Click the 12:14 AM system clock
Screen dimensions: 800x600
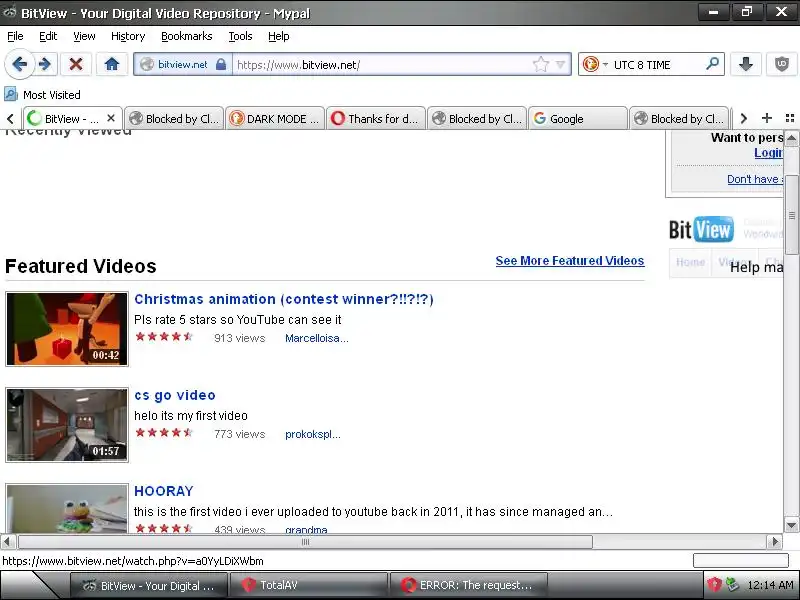click(x=770, y=585)
